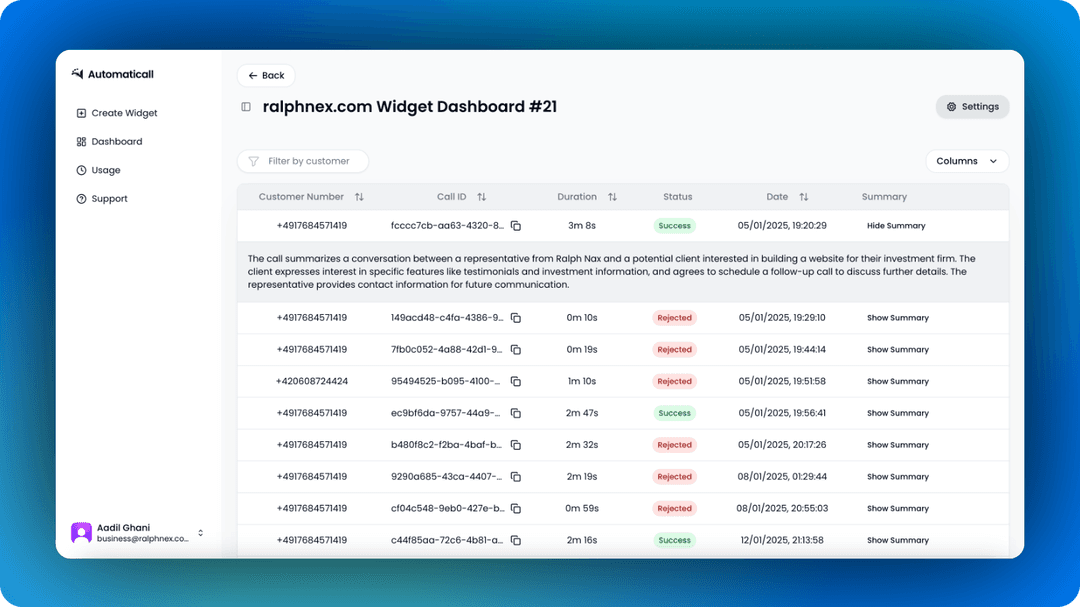The height and width of the screenshot is (607, 1080).
Task: Click the filter icon in the customer search field
Action: pos(252,161)
